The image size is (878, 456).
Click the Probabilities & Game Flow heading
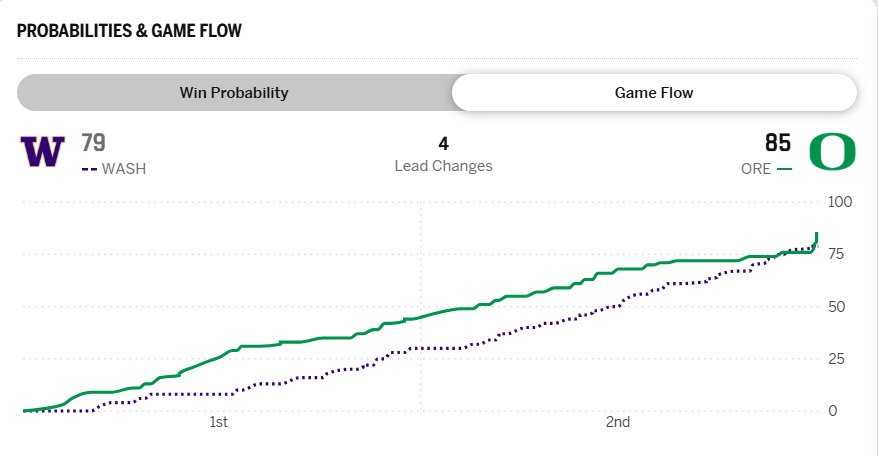(129, 30)
